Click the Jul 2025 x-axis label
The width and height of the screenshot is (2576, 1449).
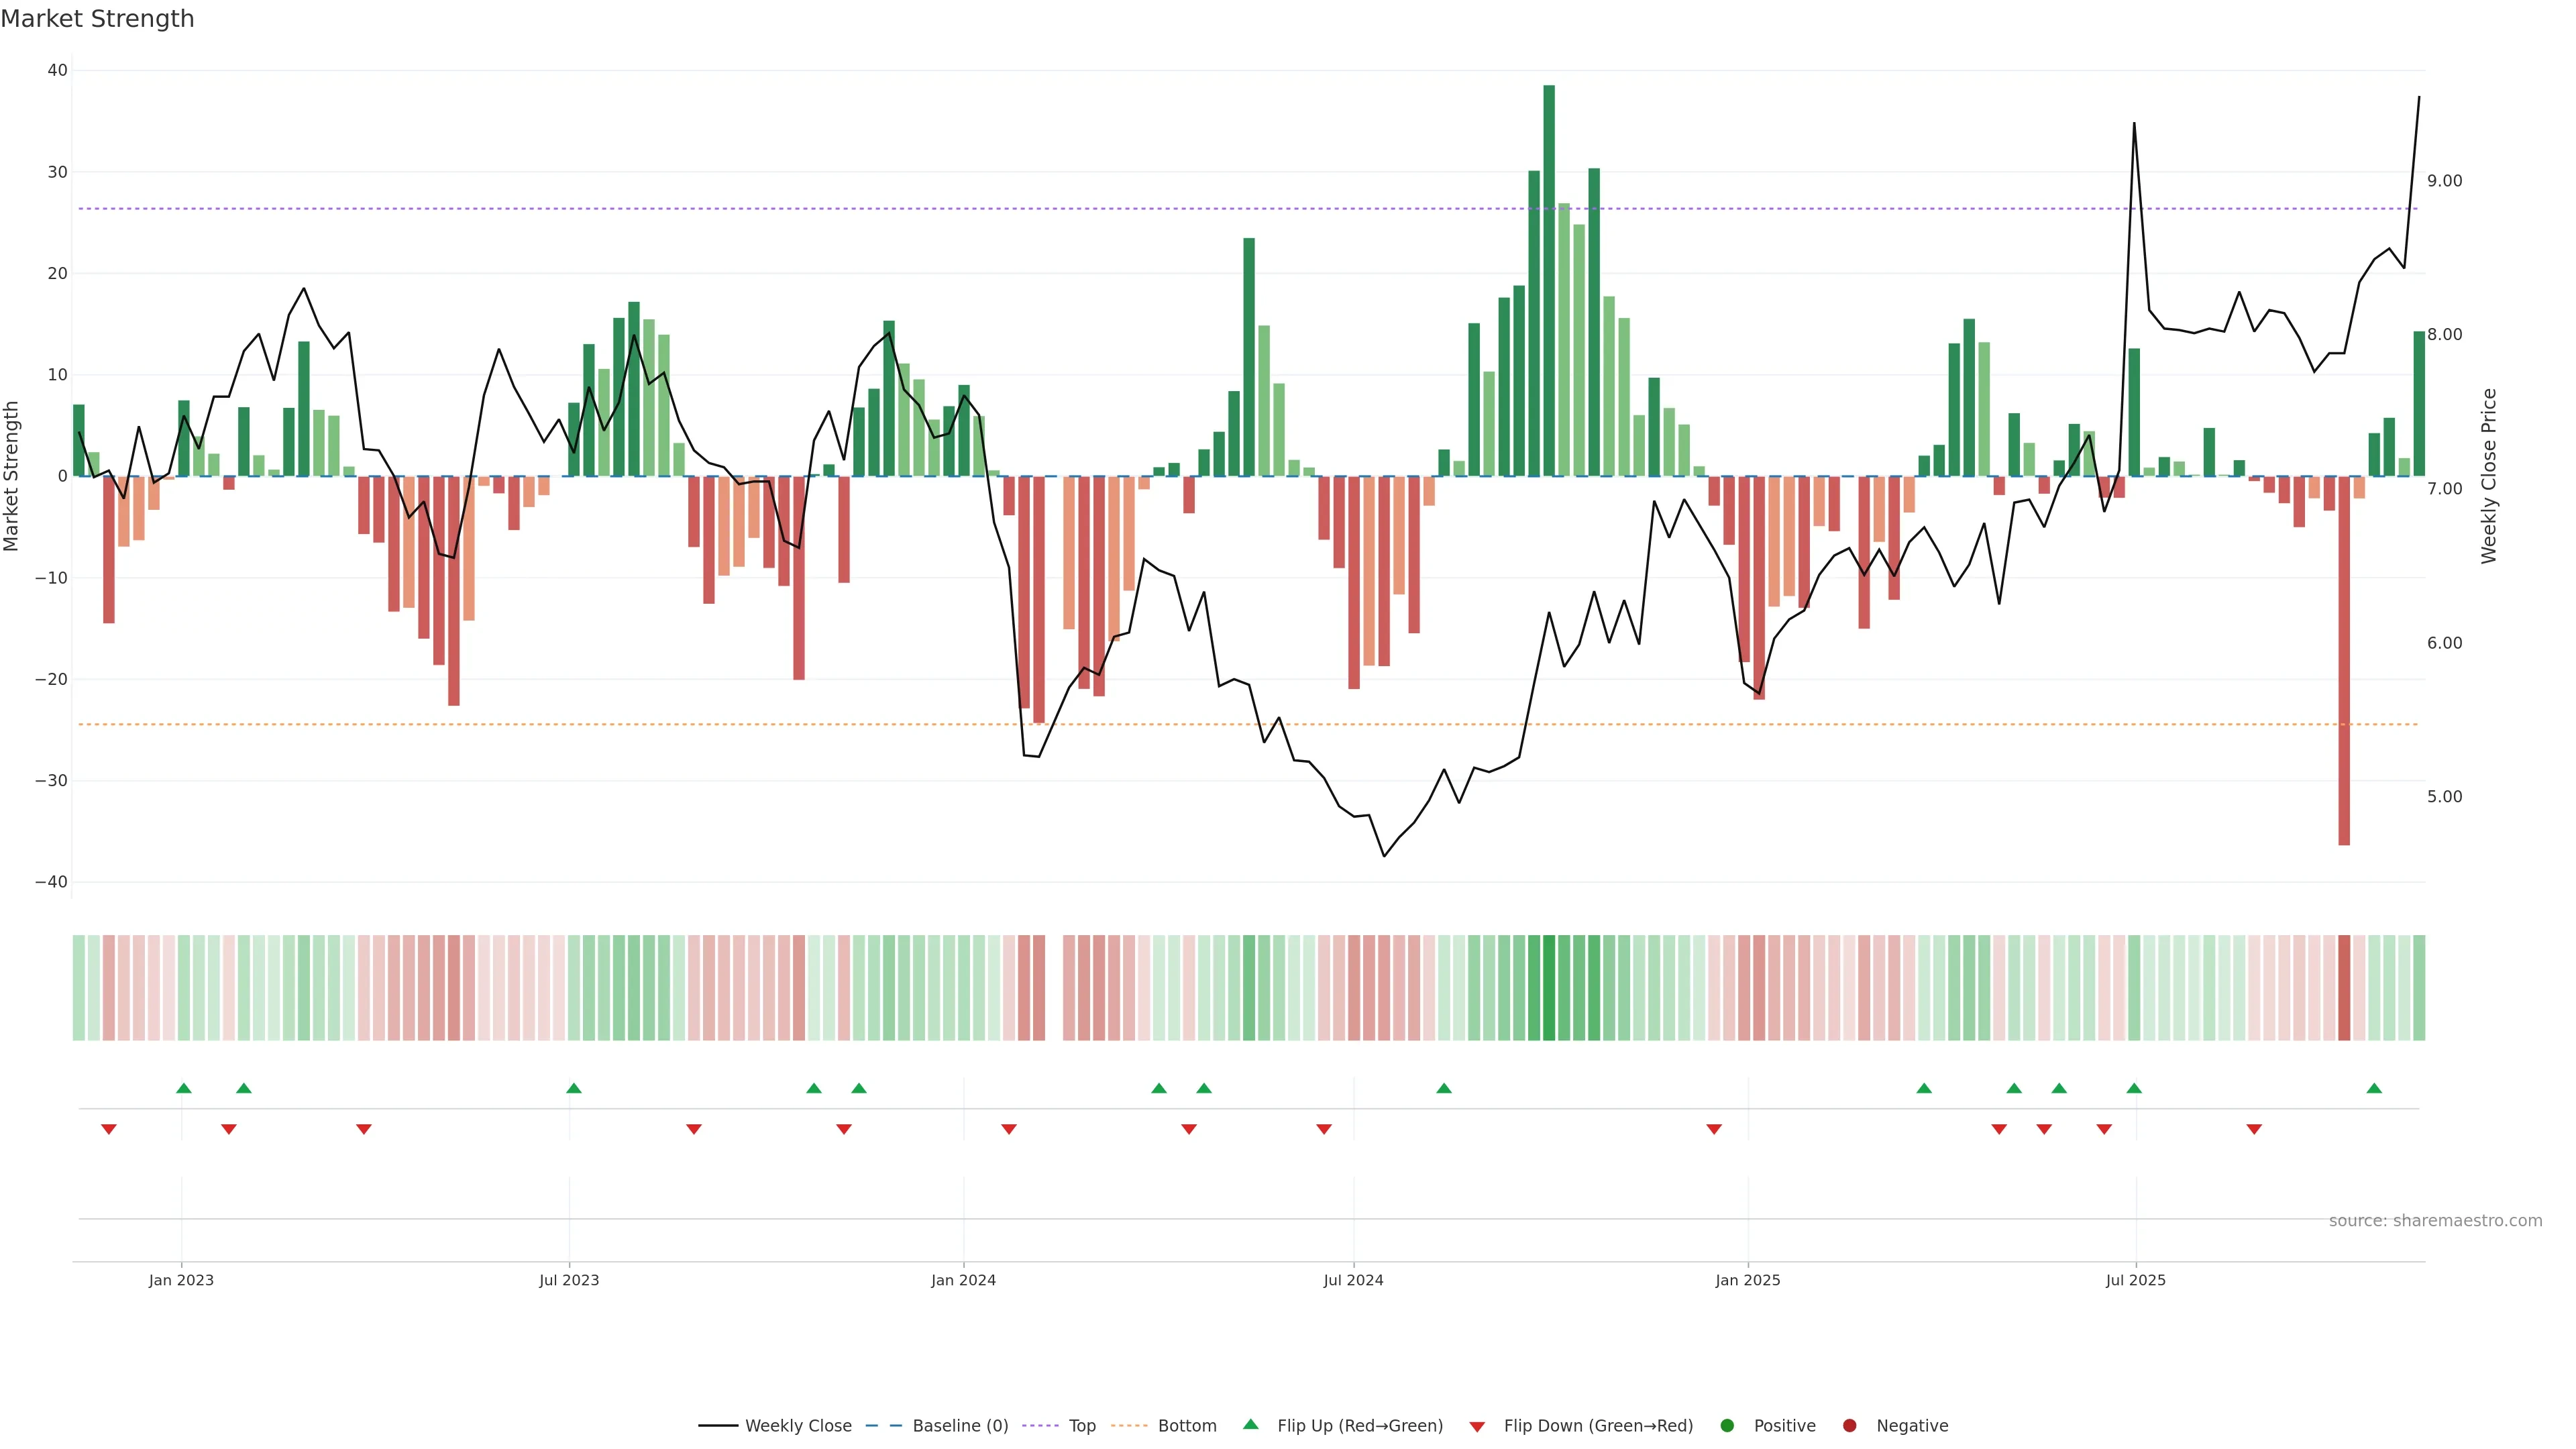[x=2135, y=1280]
